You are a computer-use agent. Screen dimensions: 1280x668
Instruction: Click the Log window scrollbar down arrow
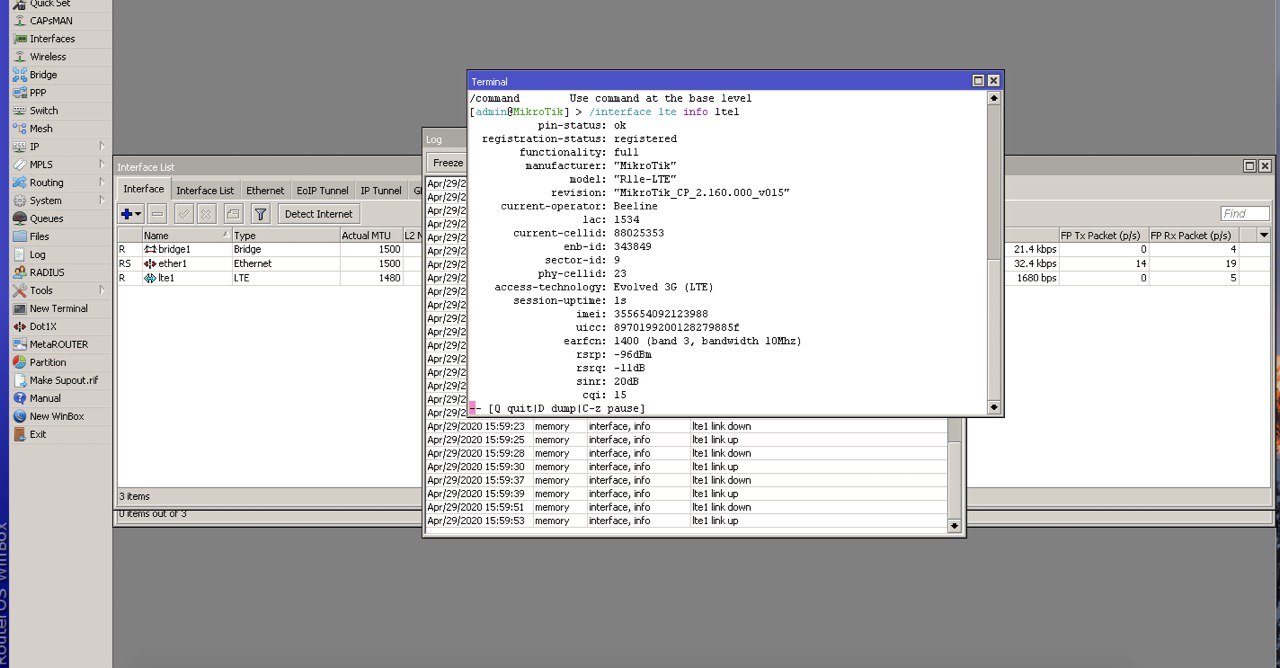(953, 526)
